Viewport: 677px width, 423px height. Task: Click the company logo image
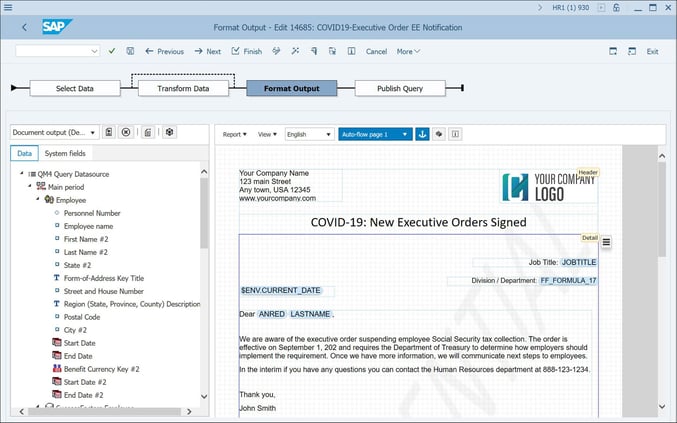coord(548,187)
